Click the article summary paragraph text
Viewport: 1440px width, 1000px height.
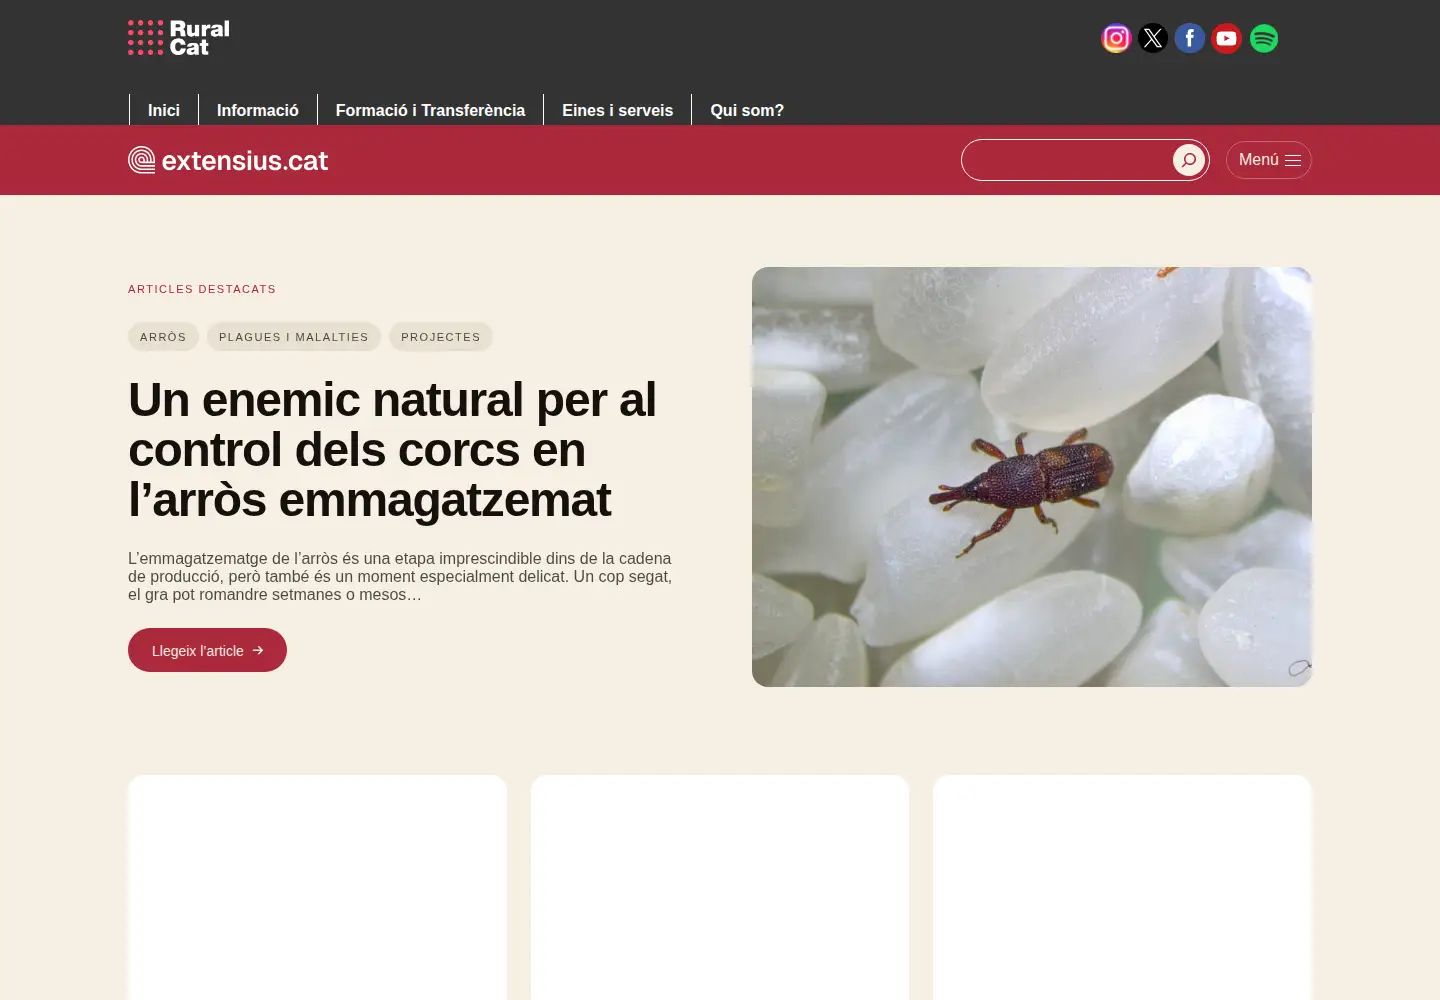tap(400, 576)
